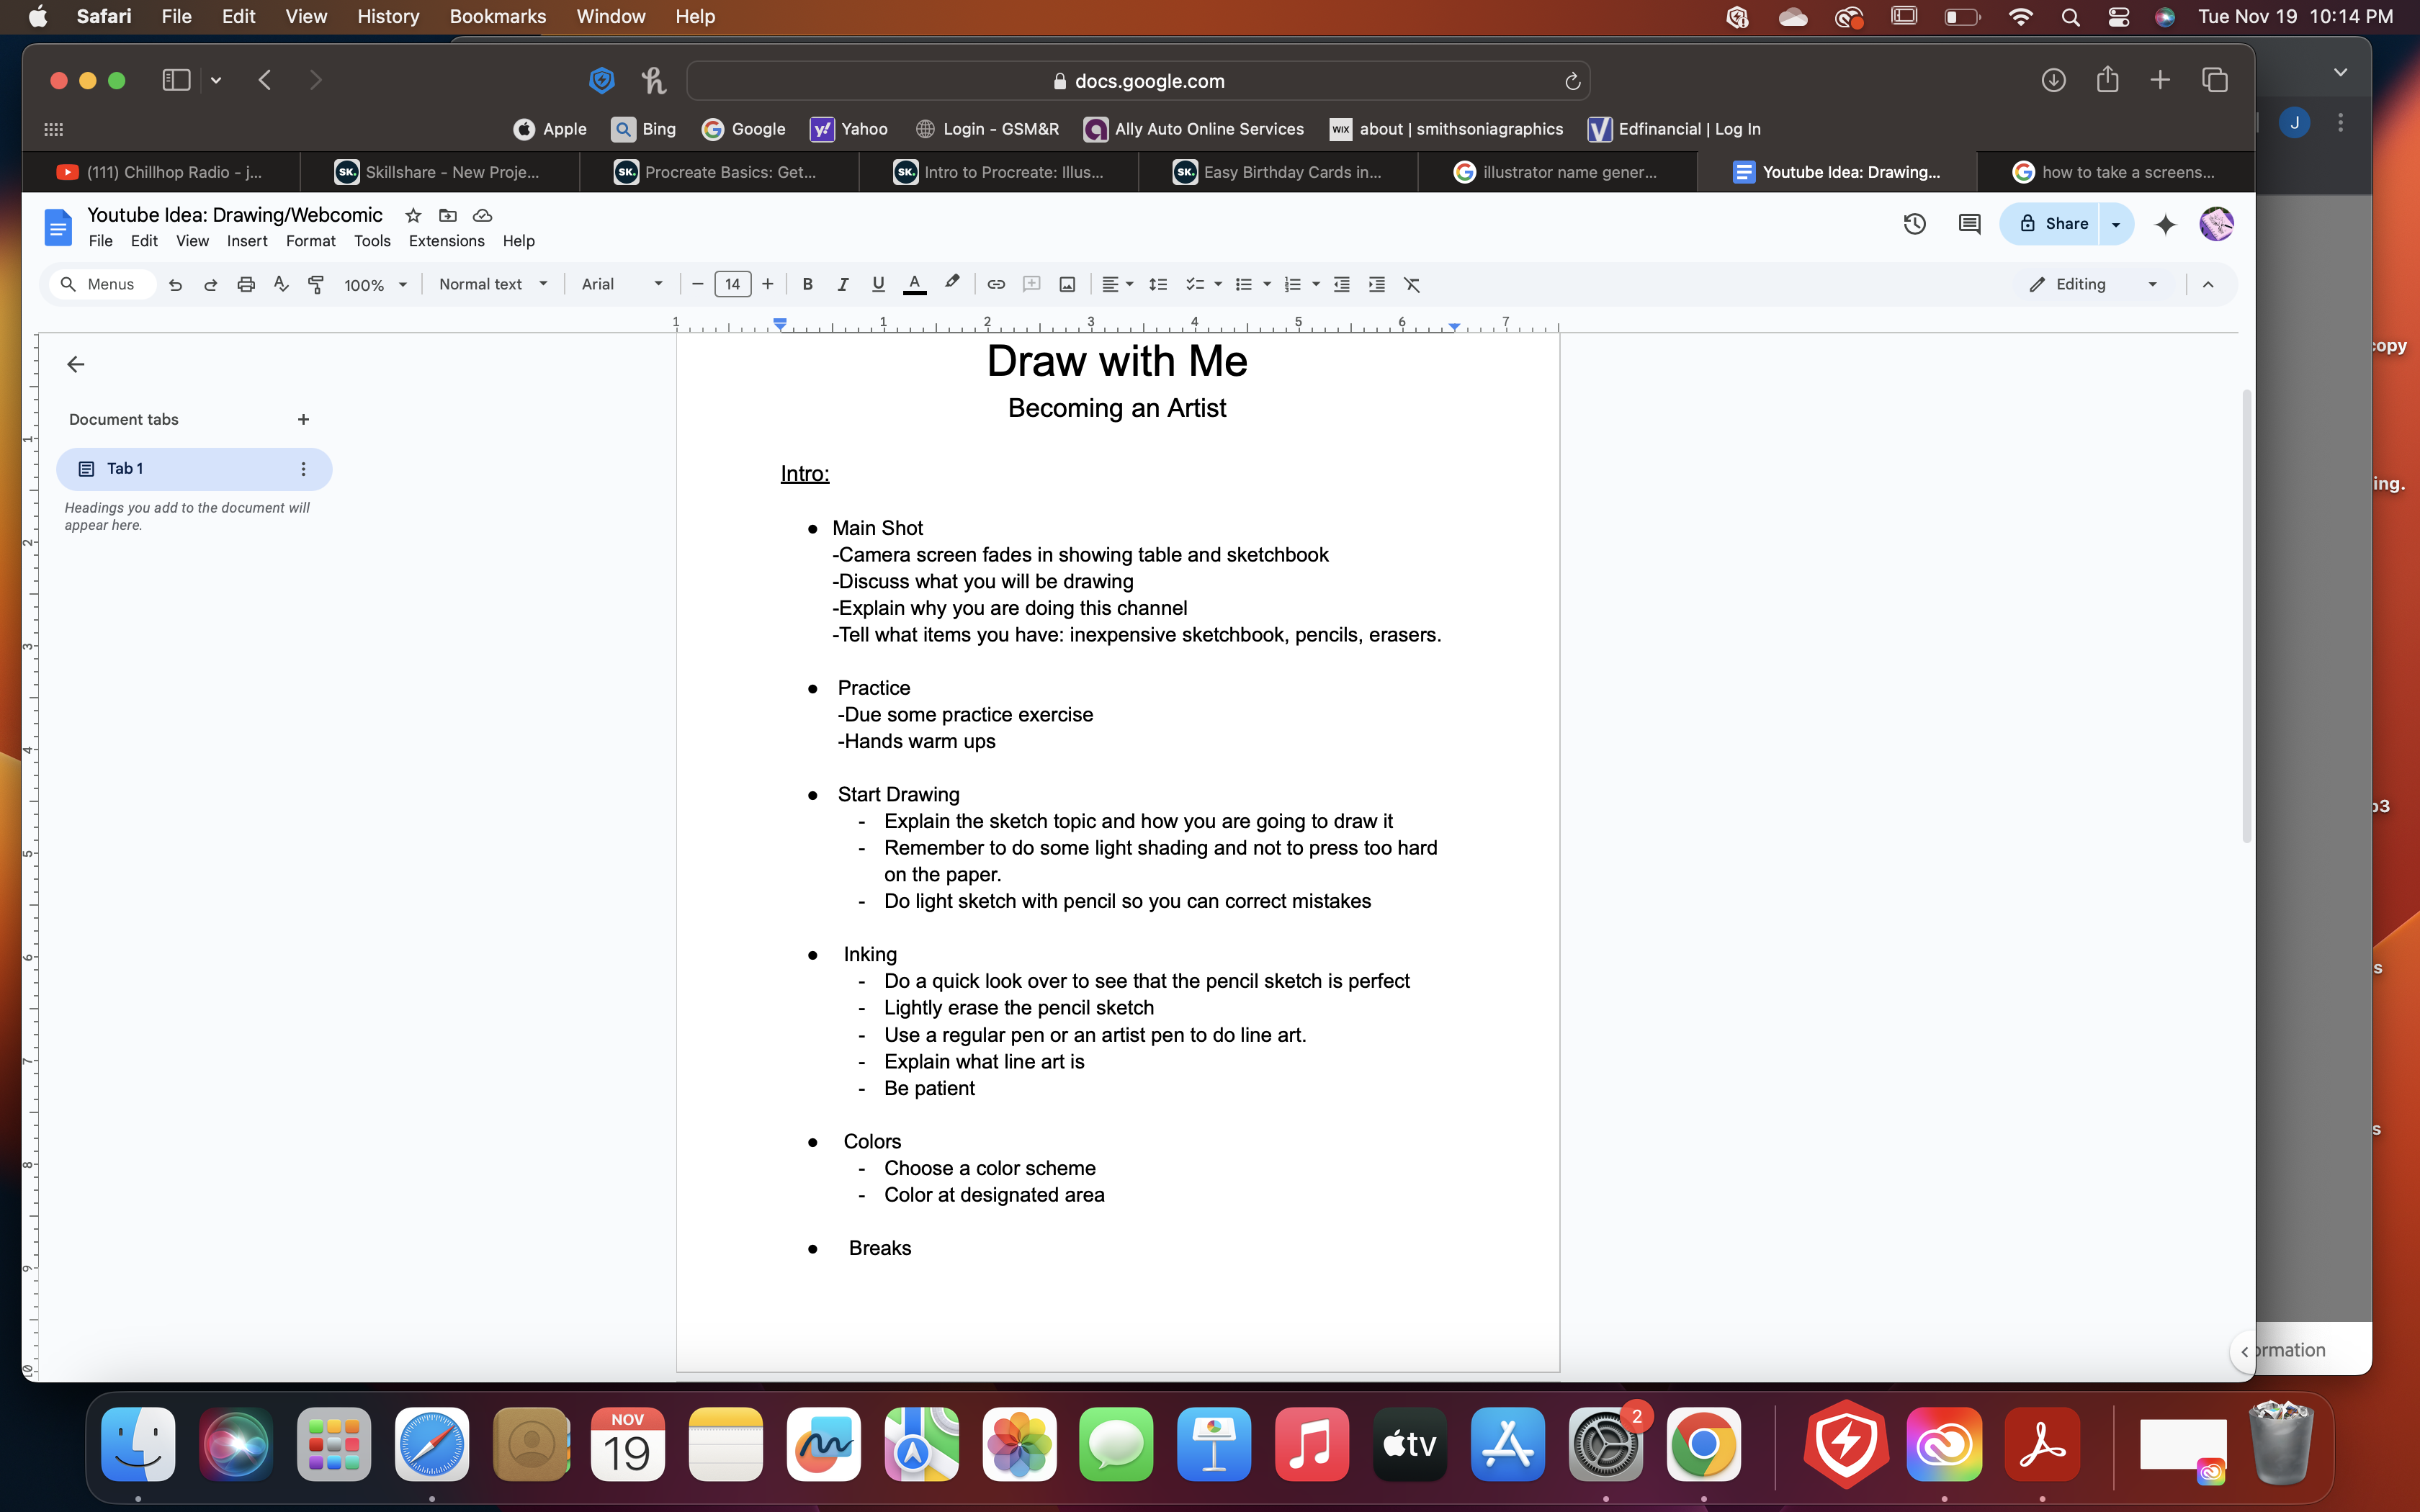The height and width of the screenshot is (1512, 2420).
Task: Click line and paragraph spacing icon
Action: point(1158,285)
